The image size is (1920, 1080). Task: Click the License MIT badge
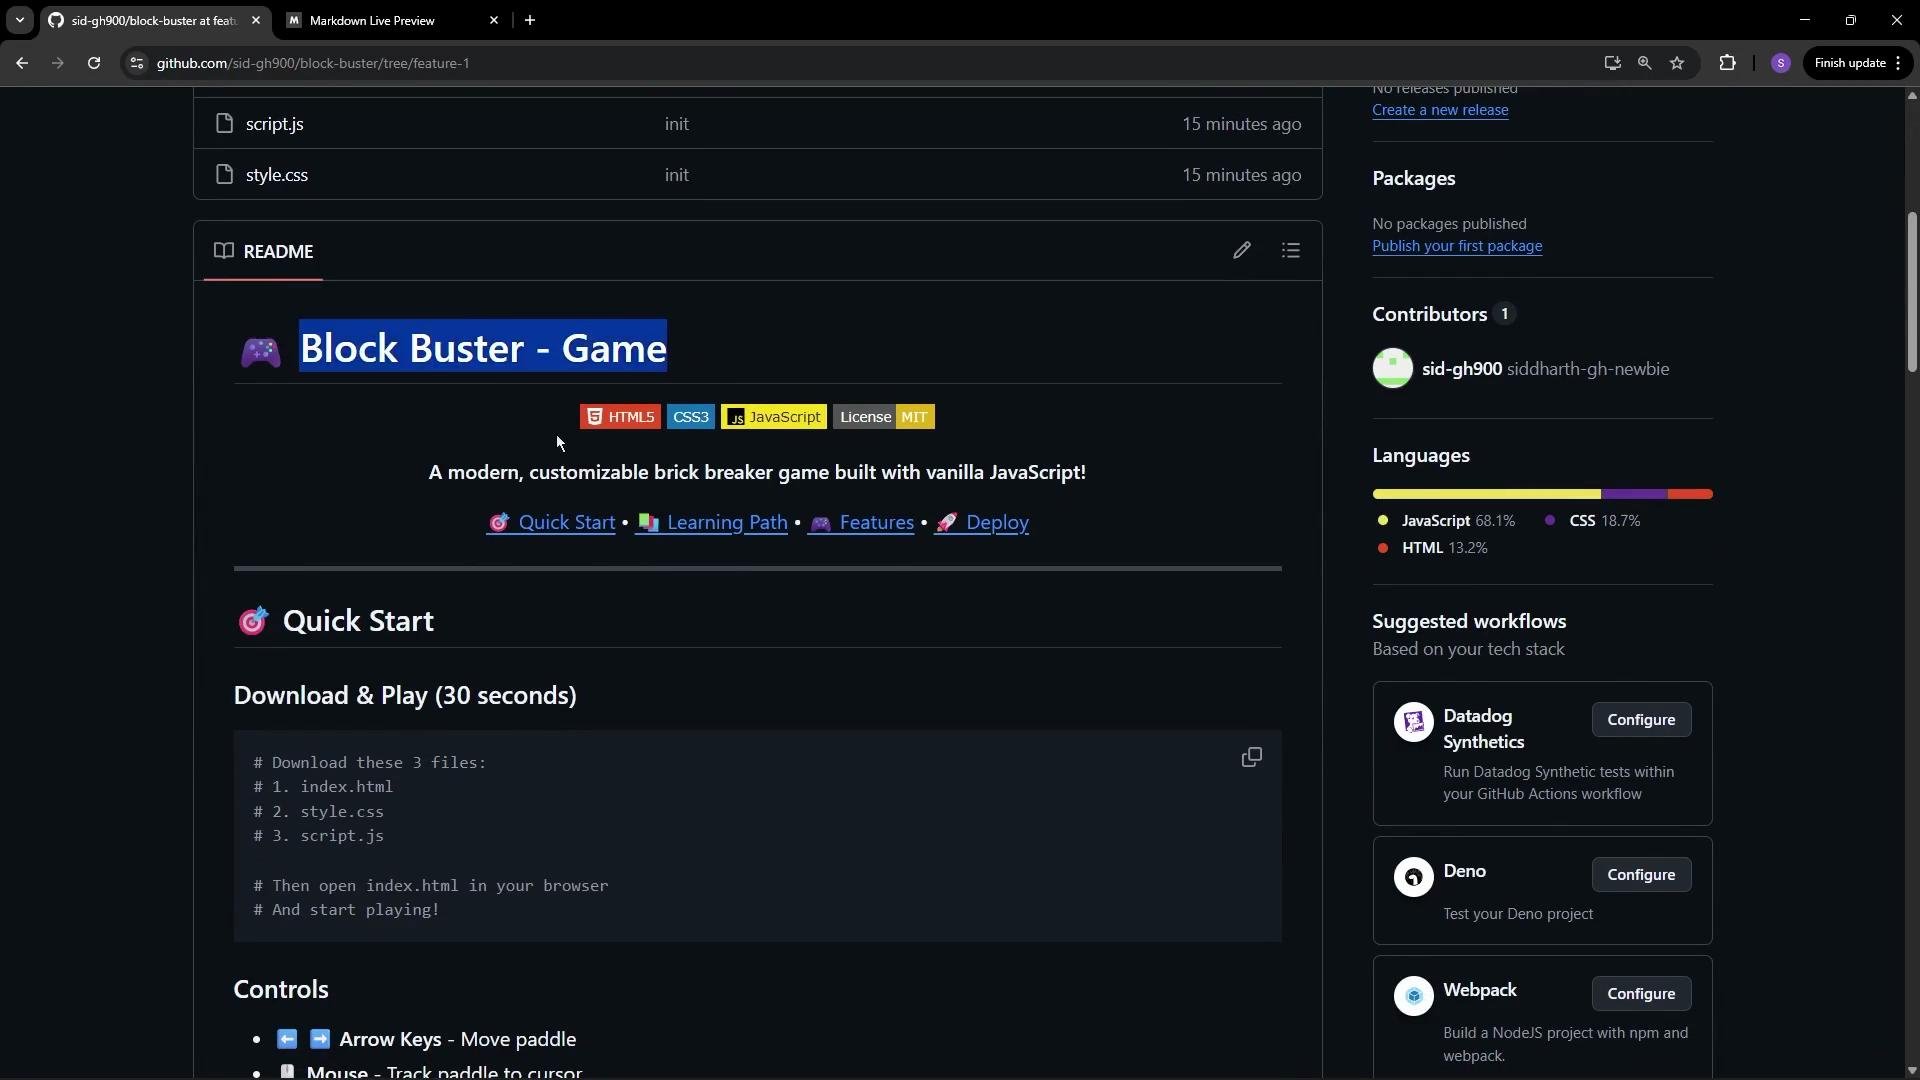(884, 417)
